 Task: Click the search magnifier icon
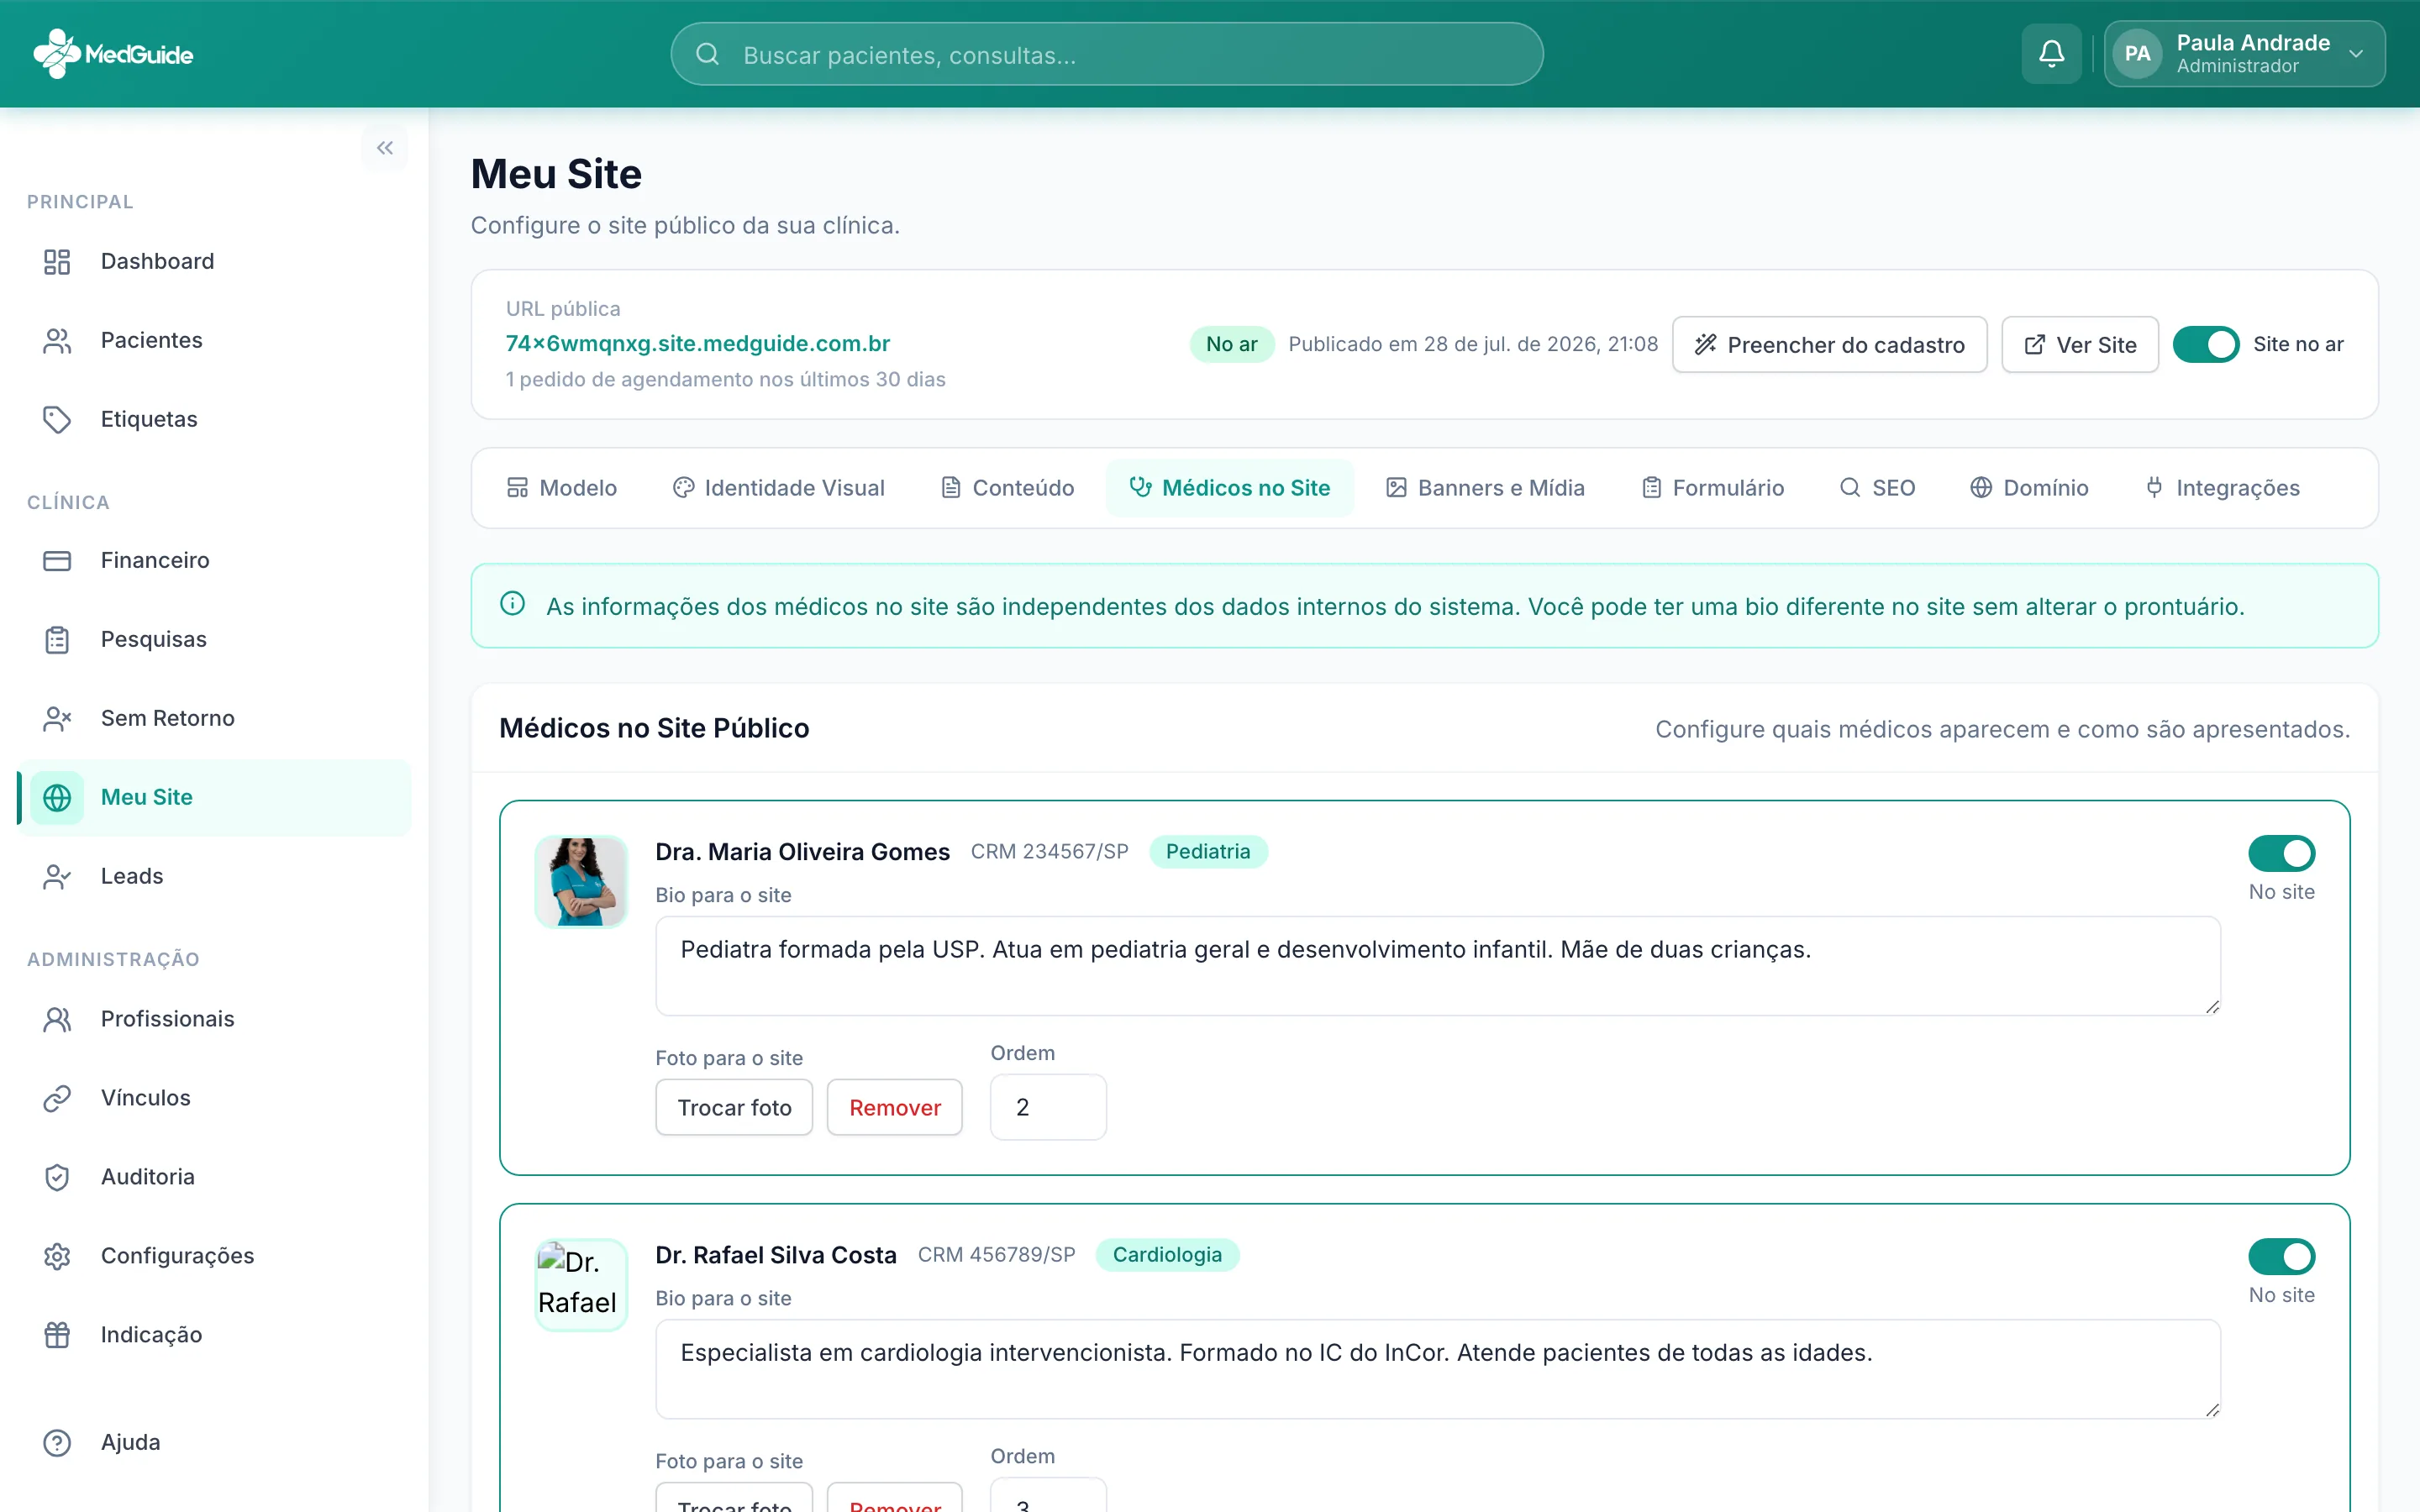[x=707, y=54]
